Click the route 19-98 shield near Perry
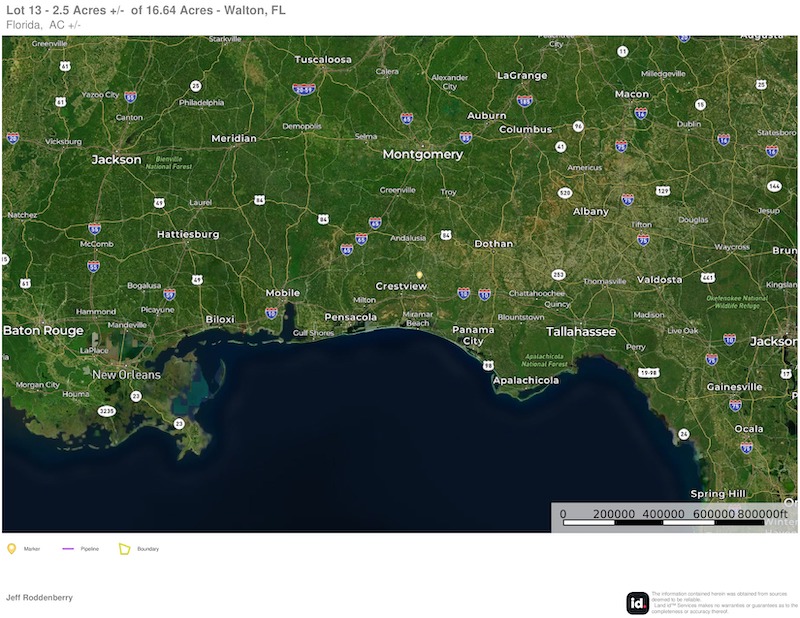The height and width of the screenshot is (618, 800). click(x=649, y=372)
